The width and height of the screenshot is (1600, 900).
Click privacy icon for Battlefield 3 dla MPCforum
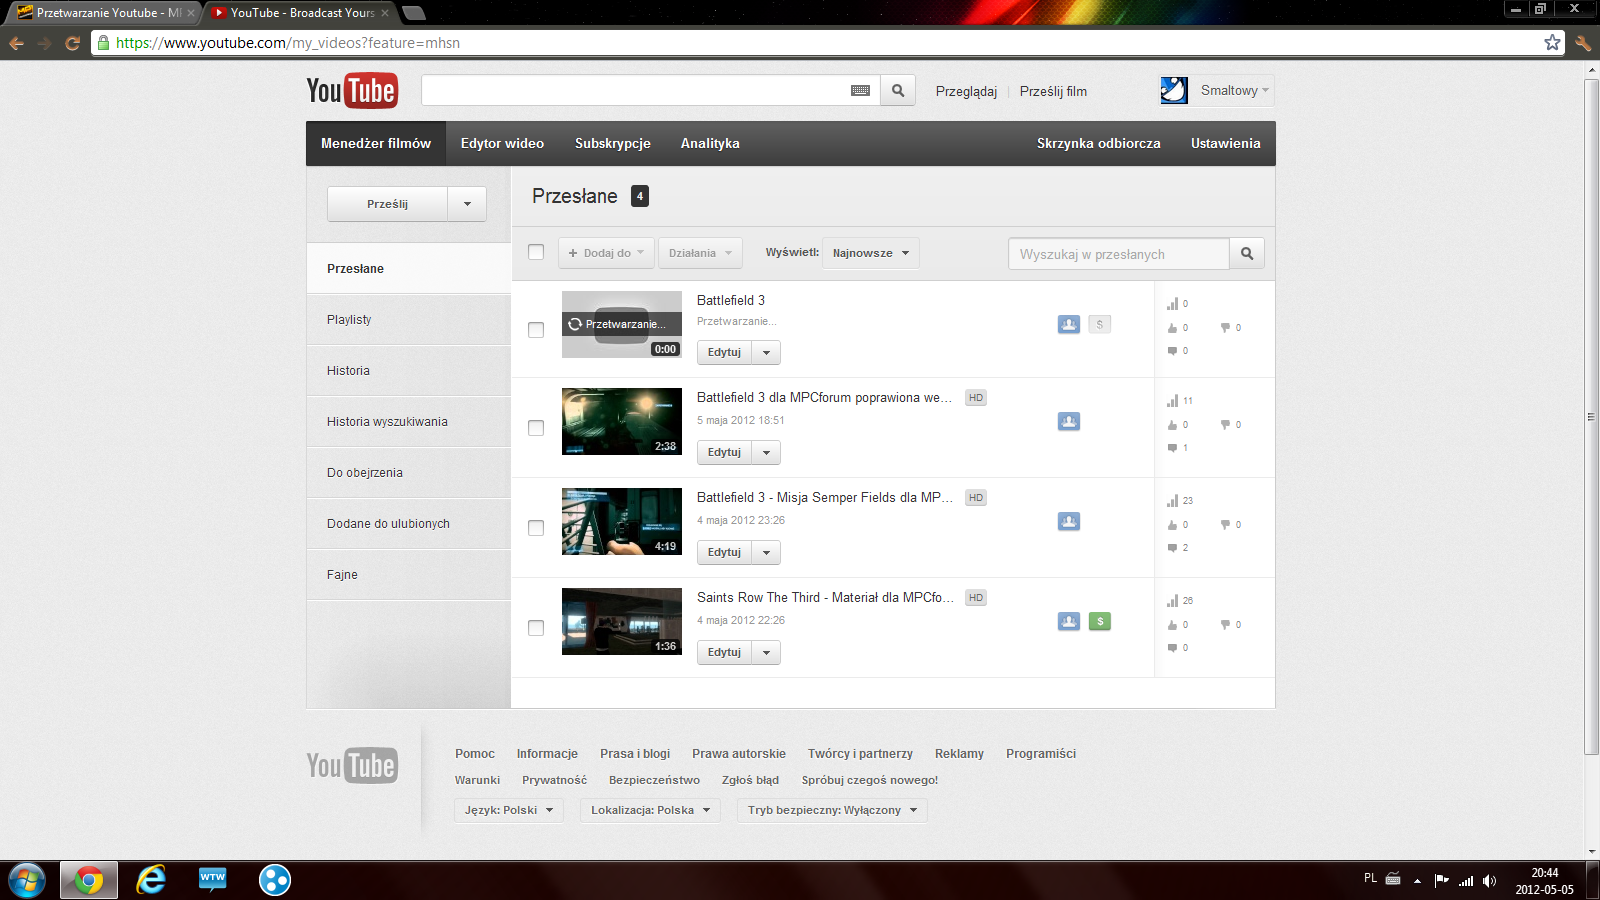click(1069, 421)
